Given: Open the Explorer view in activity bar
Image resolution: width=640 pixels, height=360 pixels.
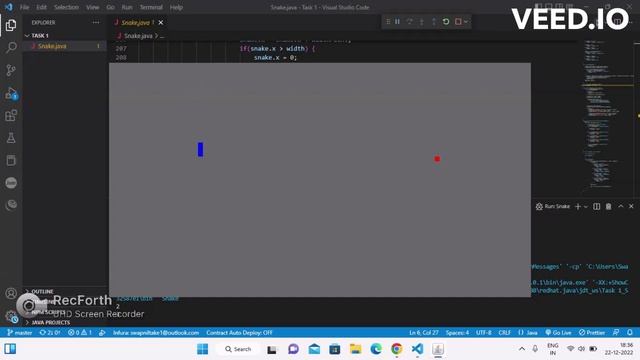Looking at the screenshot, I should pyautogui.click(x=11, y=25).
